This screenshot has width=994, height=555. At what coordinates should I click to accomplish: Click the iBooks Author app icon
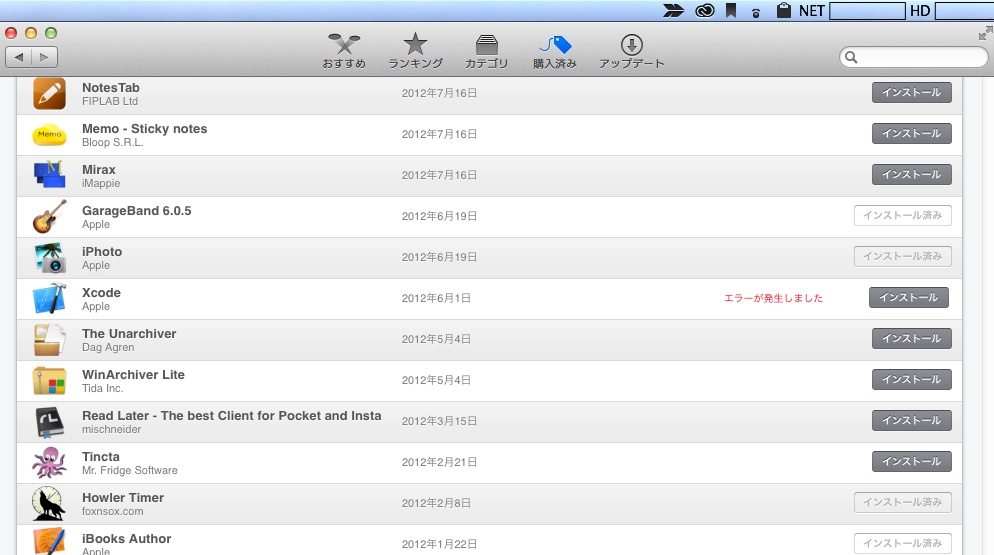[49, 541]
